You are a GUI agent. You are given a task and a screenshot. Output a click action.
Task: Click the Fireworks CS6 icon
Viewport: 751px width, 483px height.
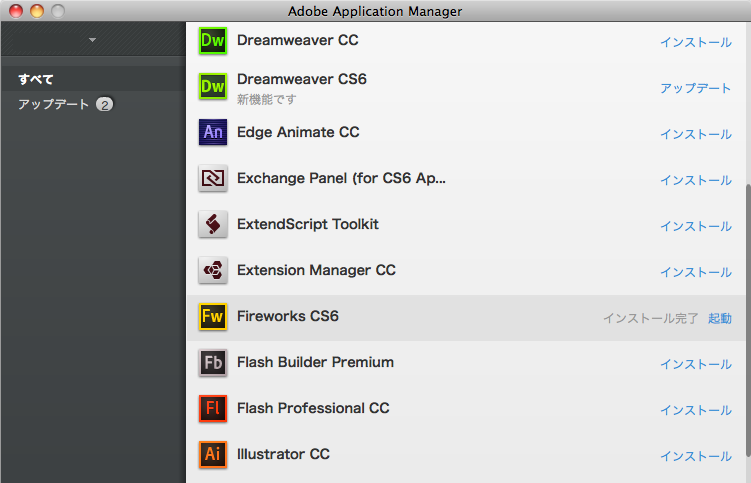(213, 317)
